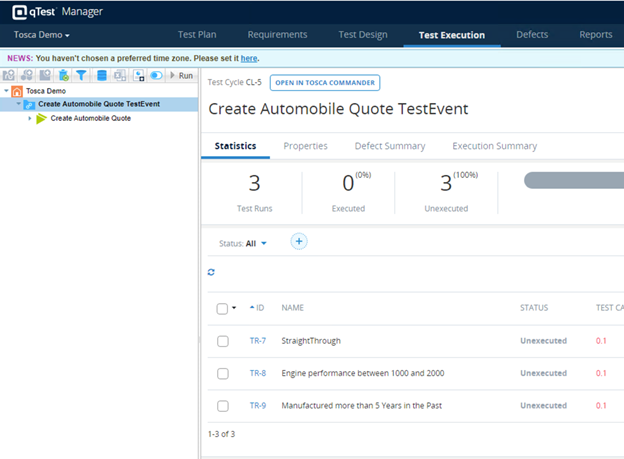Select Create Automobile Quote TestEvent tree item
The image size is (624, 459).
tap(100, 104)
